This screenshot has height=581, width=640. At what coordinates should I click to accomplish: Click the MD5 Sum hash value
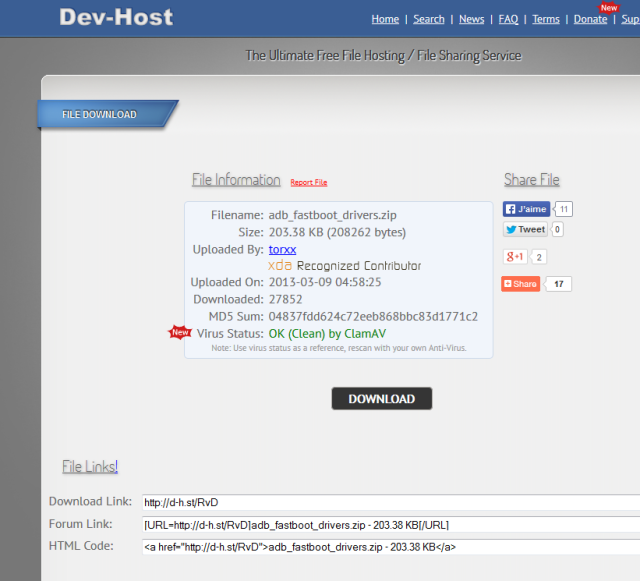[373, 316]
